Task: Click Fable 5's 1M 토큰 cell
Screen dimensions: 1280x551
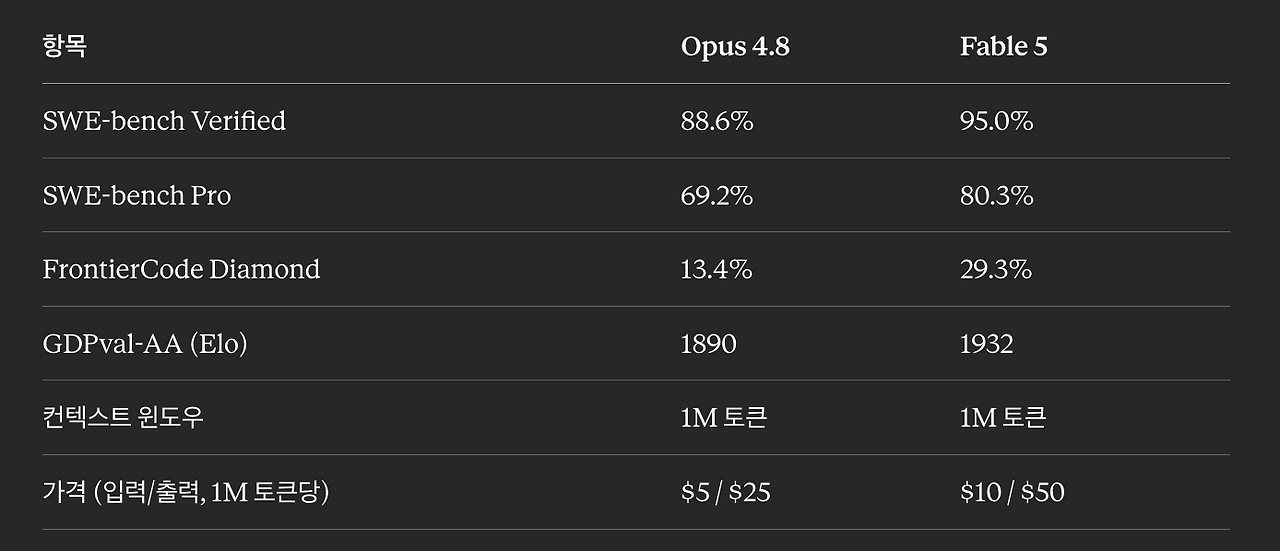Action: point(1003,417)
